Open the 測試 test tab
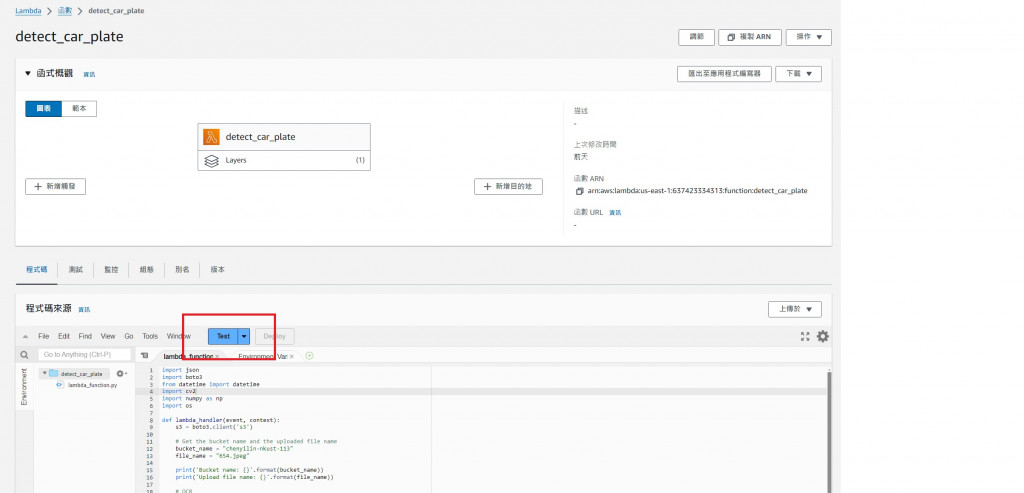The width and height of the screenshot is (1024, 493). tap(76, 270)
